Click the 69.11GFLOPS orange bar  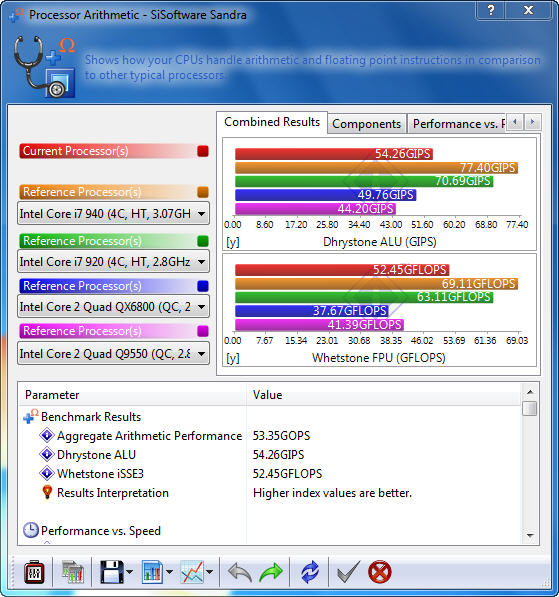(x=376, y=284)
